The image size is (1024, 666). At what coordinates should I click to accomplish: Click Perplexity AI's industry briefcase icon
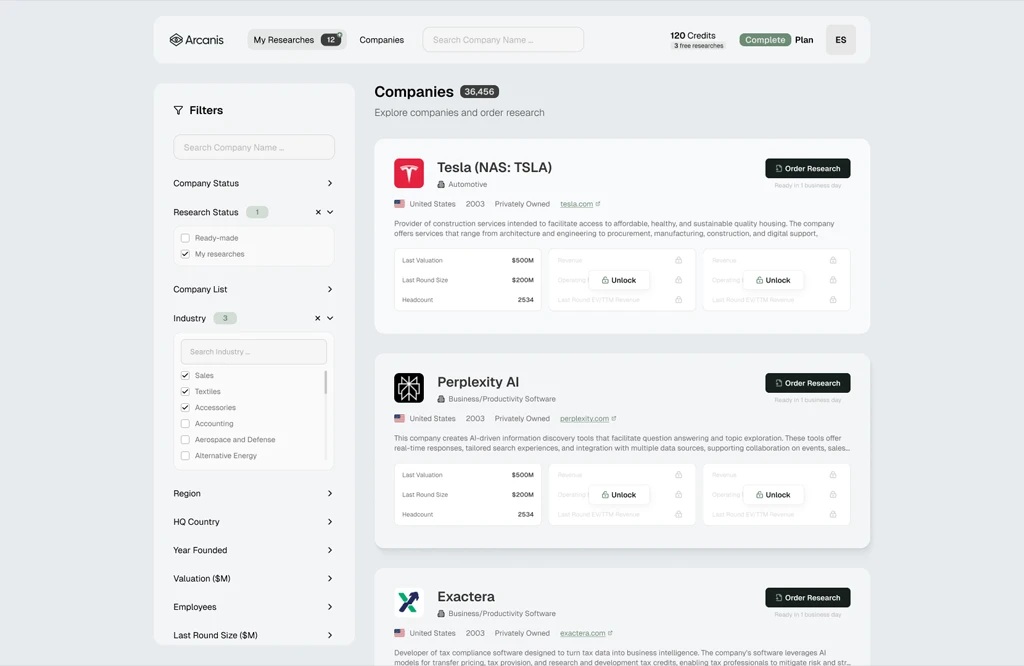[441, 399]
